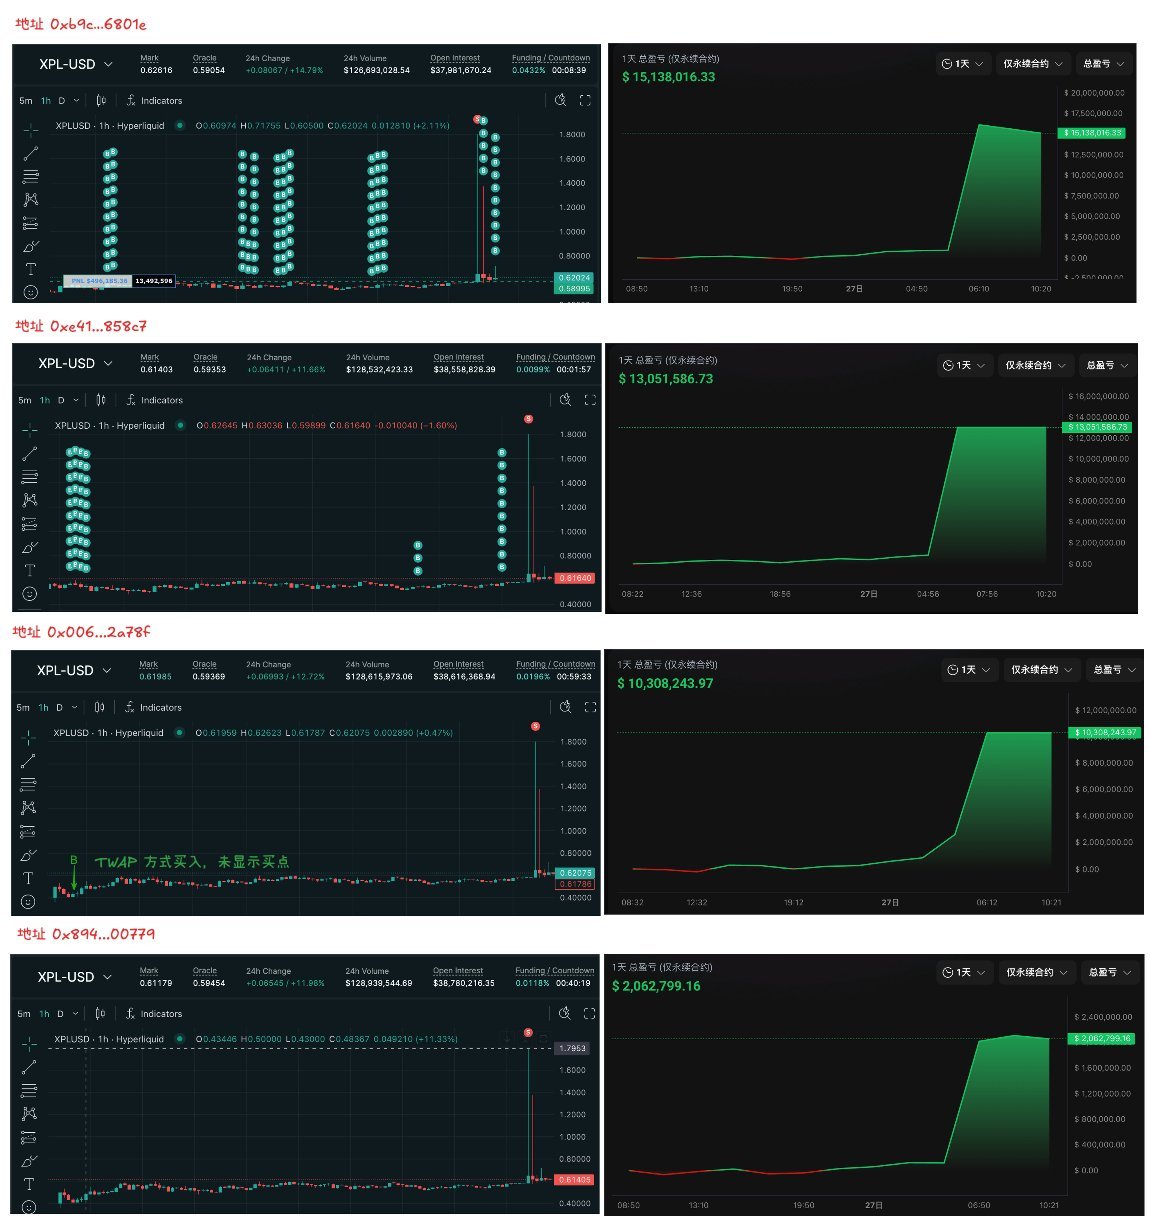Toggle the green Hyperliquid data status dot
Viewport: 1150px width, 1232px height.
click(179, 126)
